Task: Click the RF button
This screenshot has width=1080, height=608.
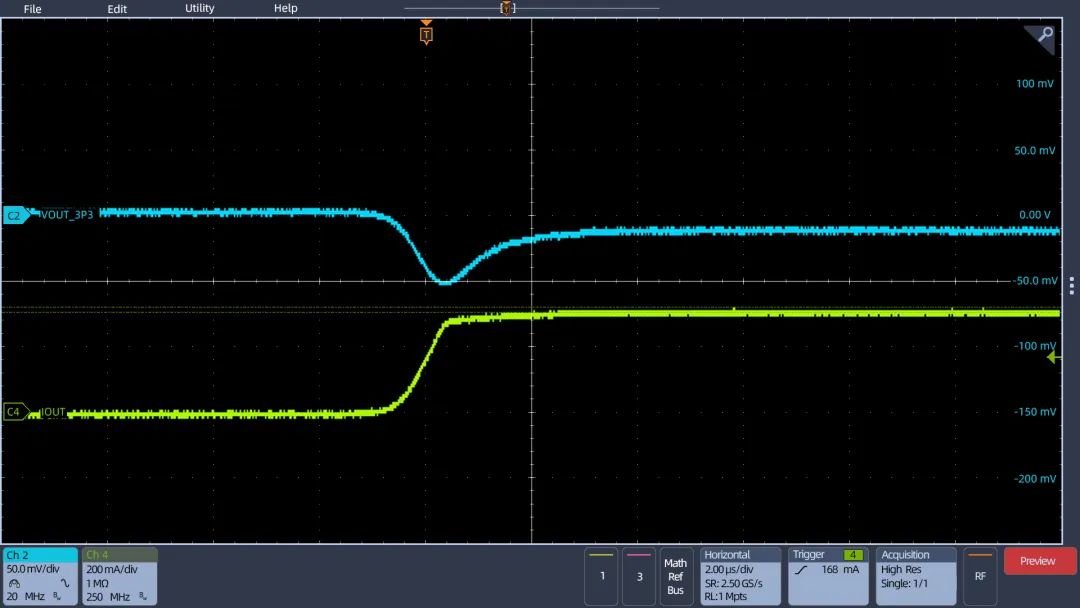Action: pyautogui.click(x=980, y=576)
